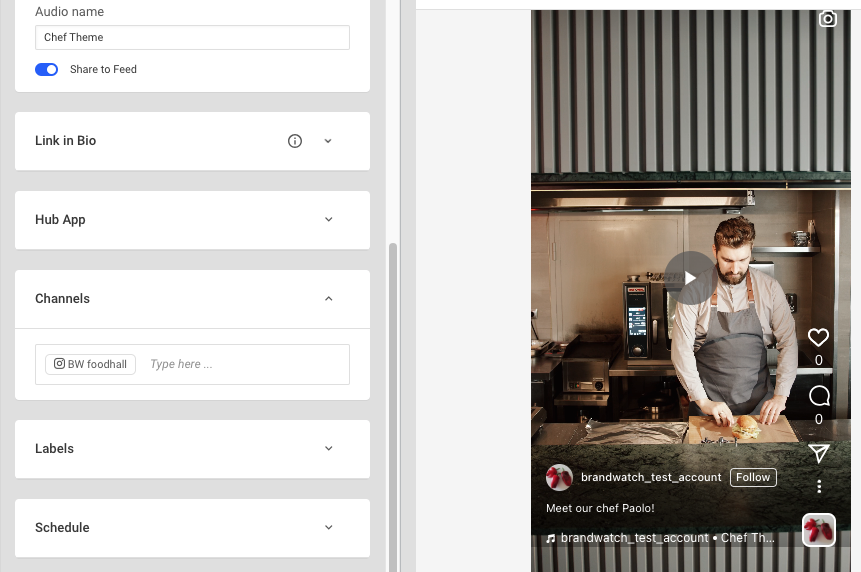Open brandwatch_test_account profile avatar
Viewport: 861px width, 572px height.
tap(559, 478)
